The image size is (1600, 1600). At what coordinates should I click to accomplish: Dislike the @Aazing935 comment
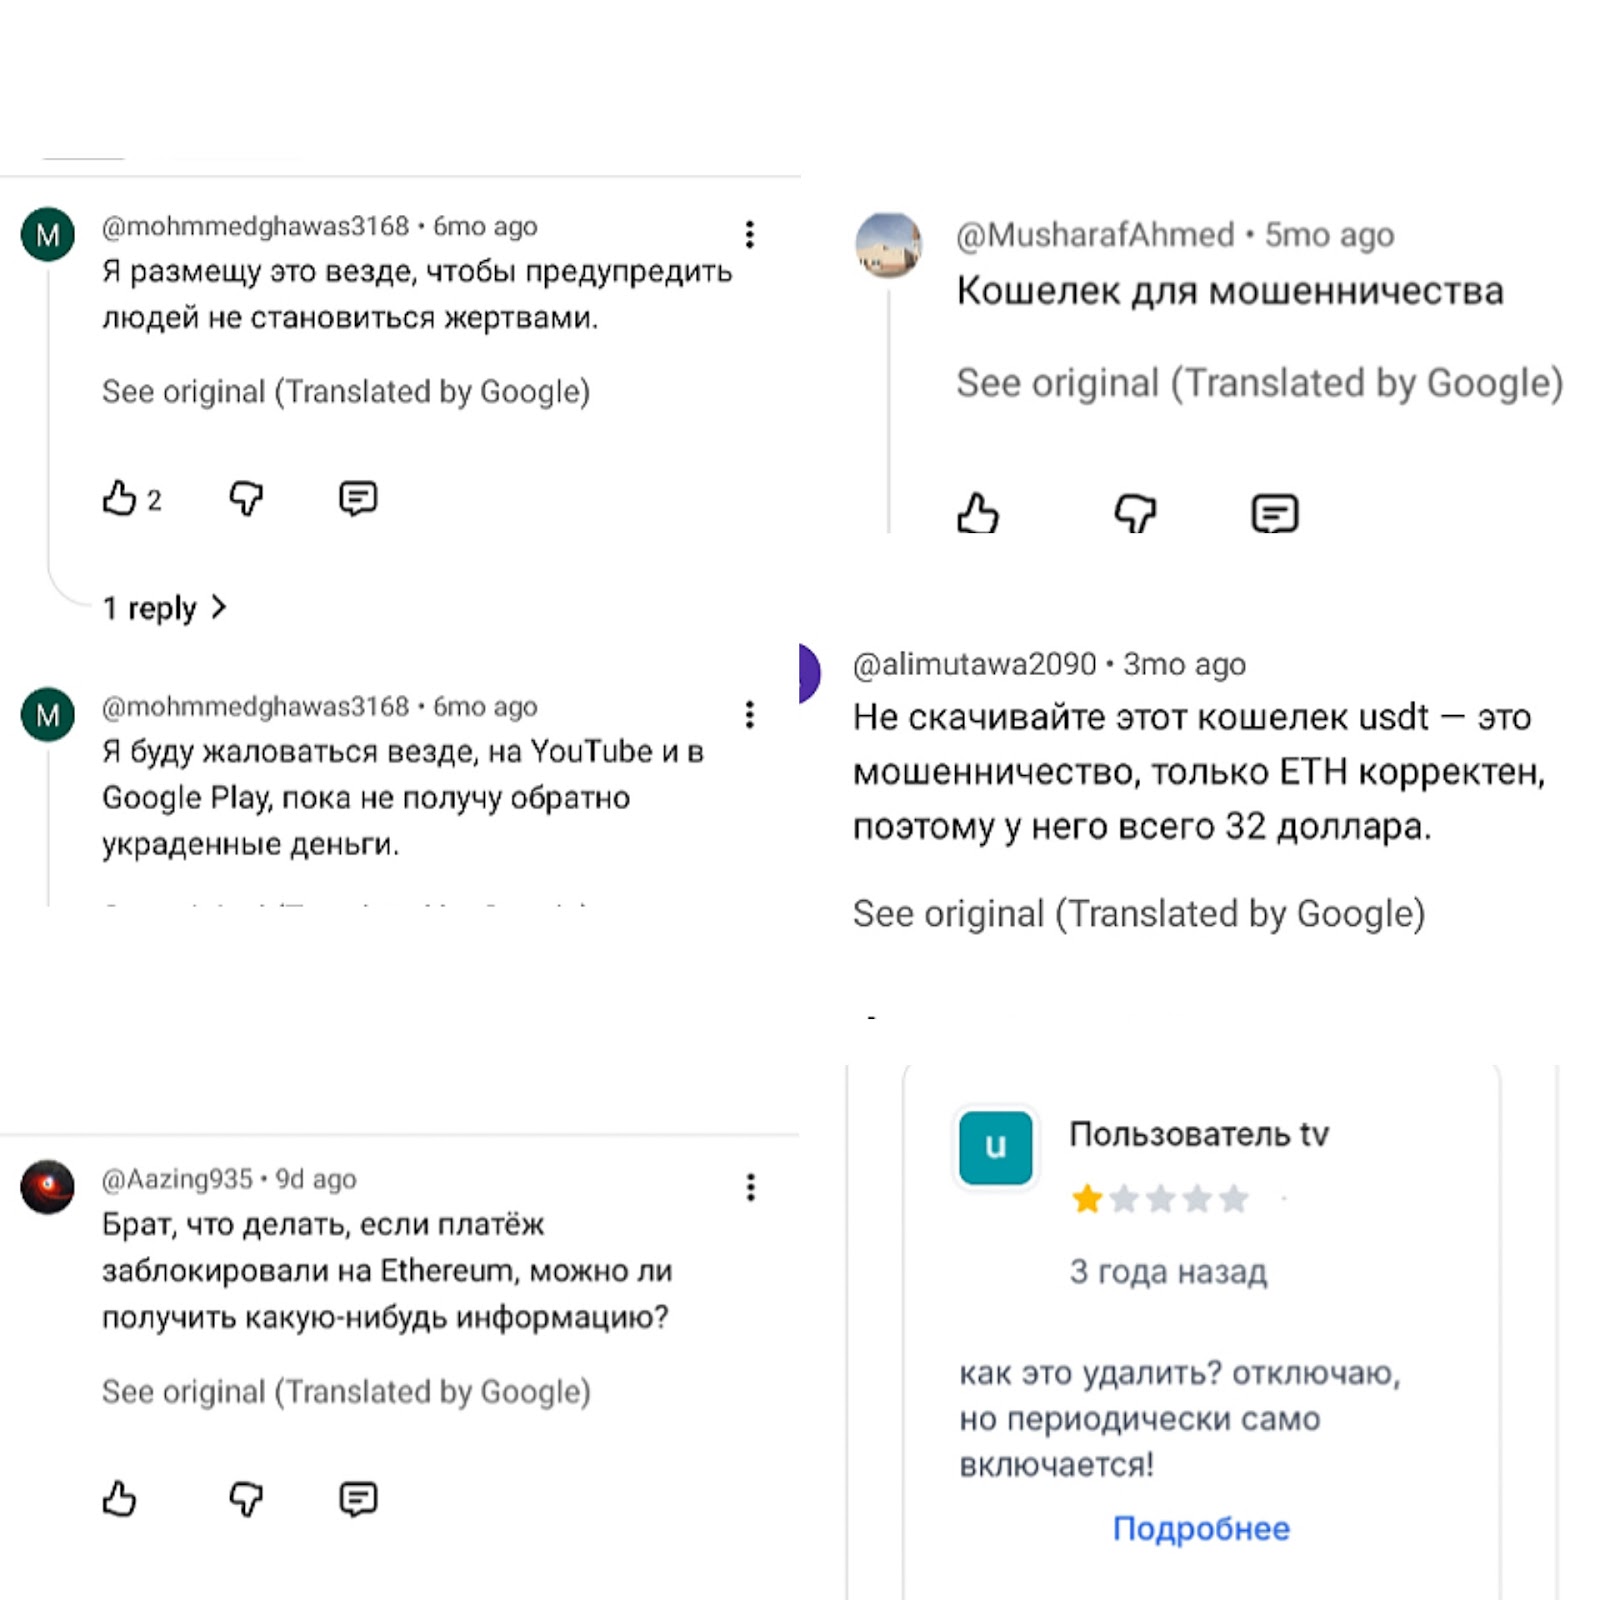(x=246, y=1499)
